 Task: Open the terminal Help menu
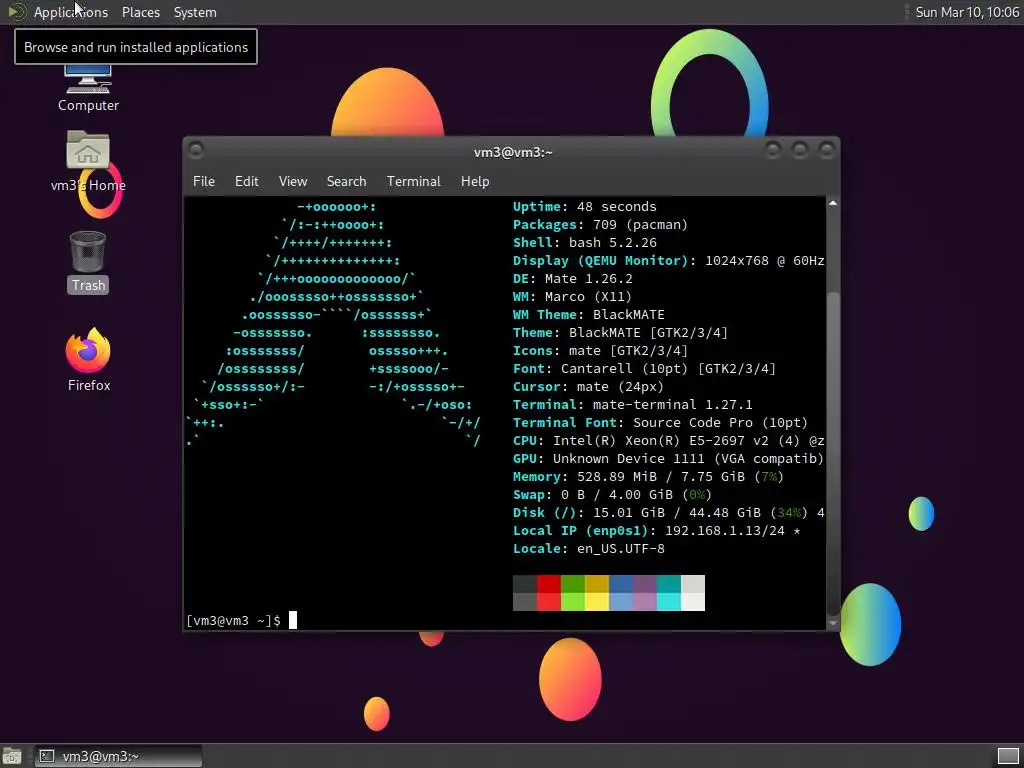click(x=475, y=182)
